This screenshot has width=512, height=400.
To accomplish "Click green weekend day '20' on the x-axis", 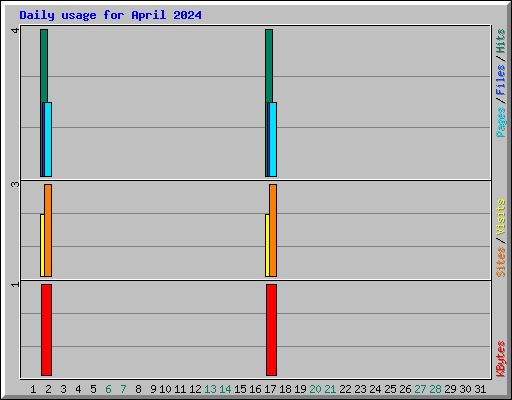I will point(315,389).
